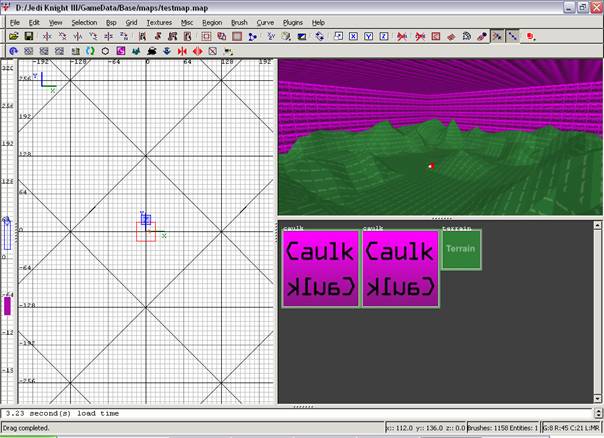Select the Caulk texture beside the Terrain swatch
604x438 pixels.
400,269
